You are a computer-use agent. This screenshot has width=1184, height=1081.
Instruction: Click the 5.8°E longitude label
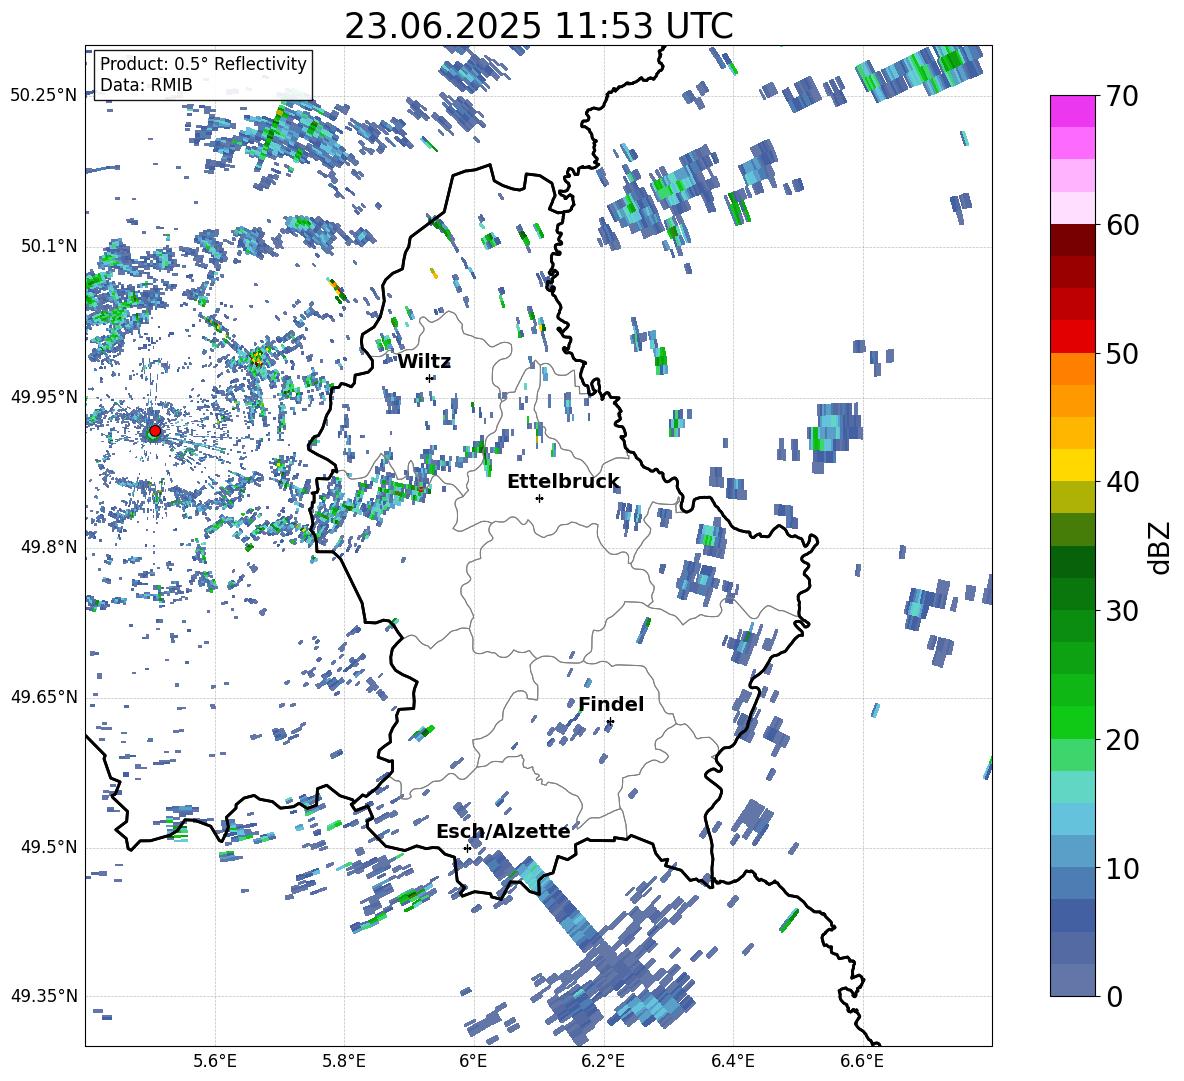click(x=344, y=1061)
